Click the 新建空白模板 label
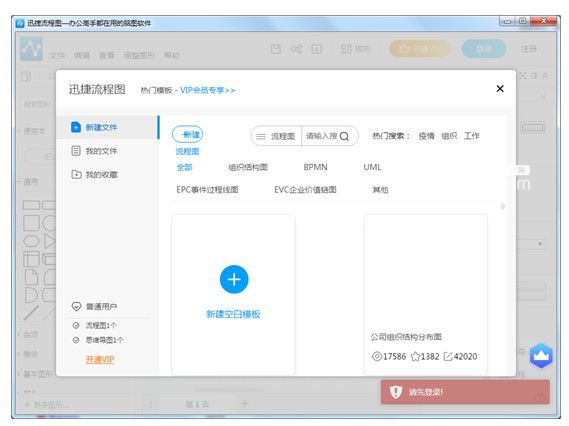569x426 pixels. point(233,314)
